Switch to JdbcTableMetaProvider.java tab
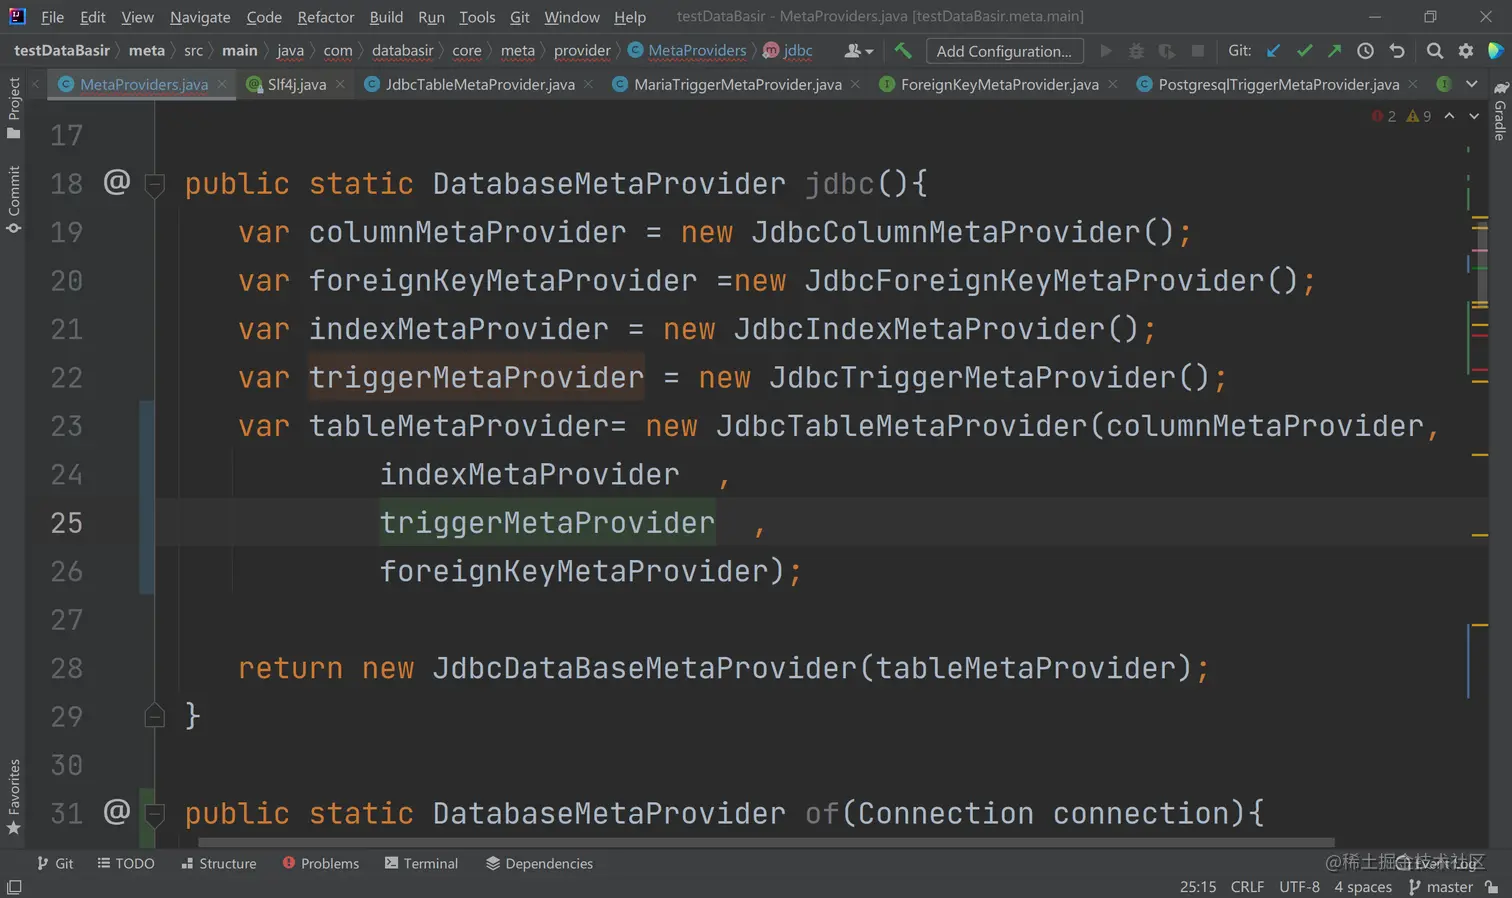 click(480, 84)
